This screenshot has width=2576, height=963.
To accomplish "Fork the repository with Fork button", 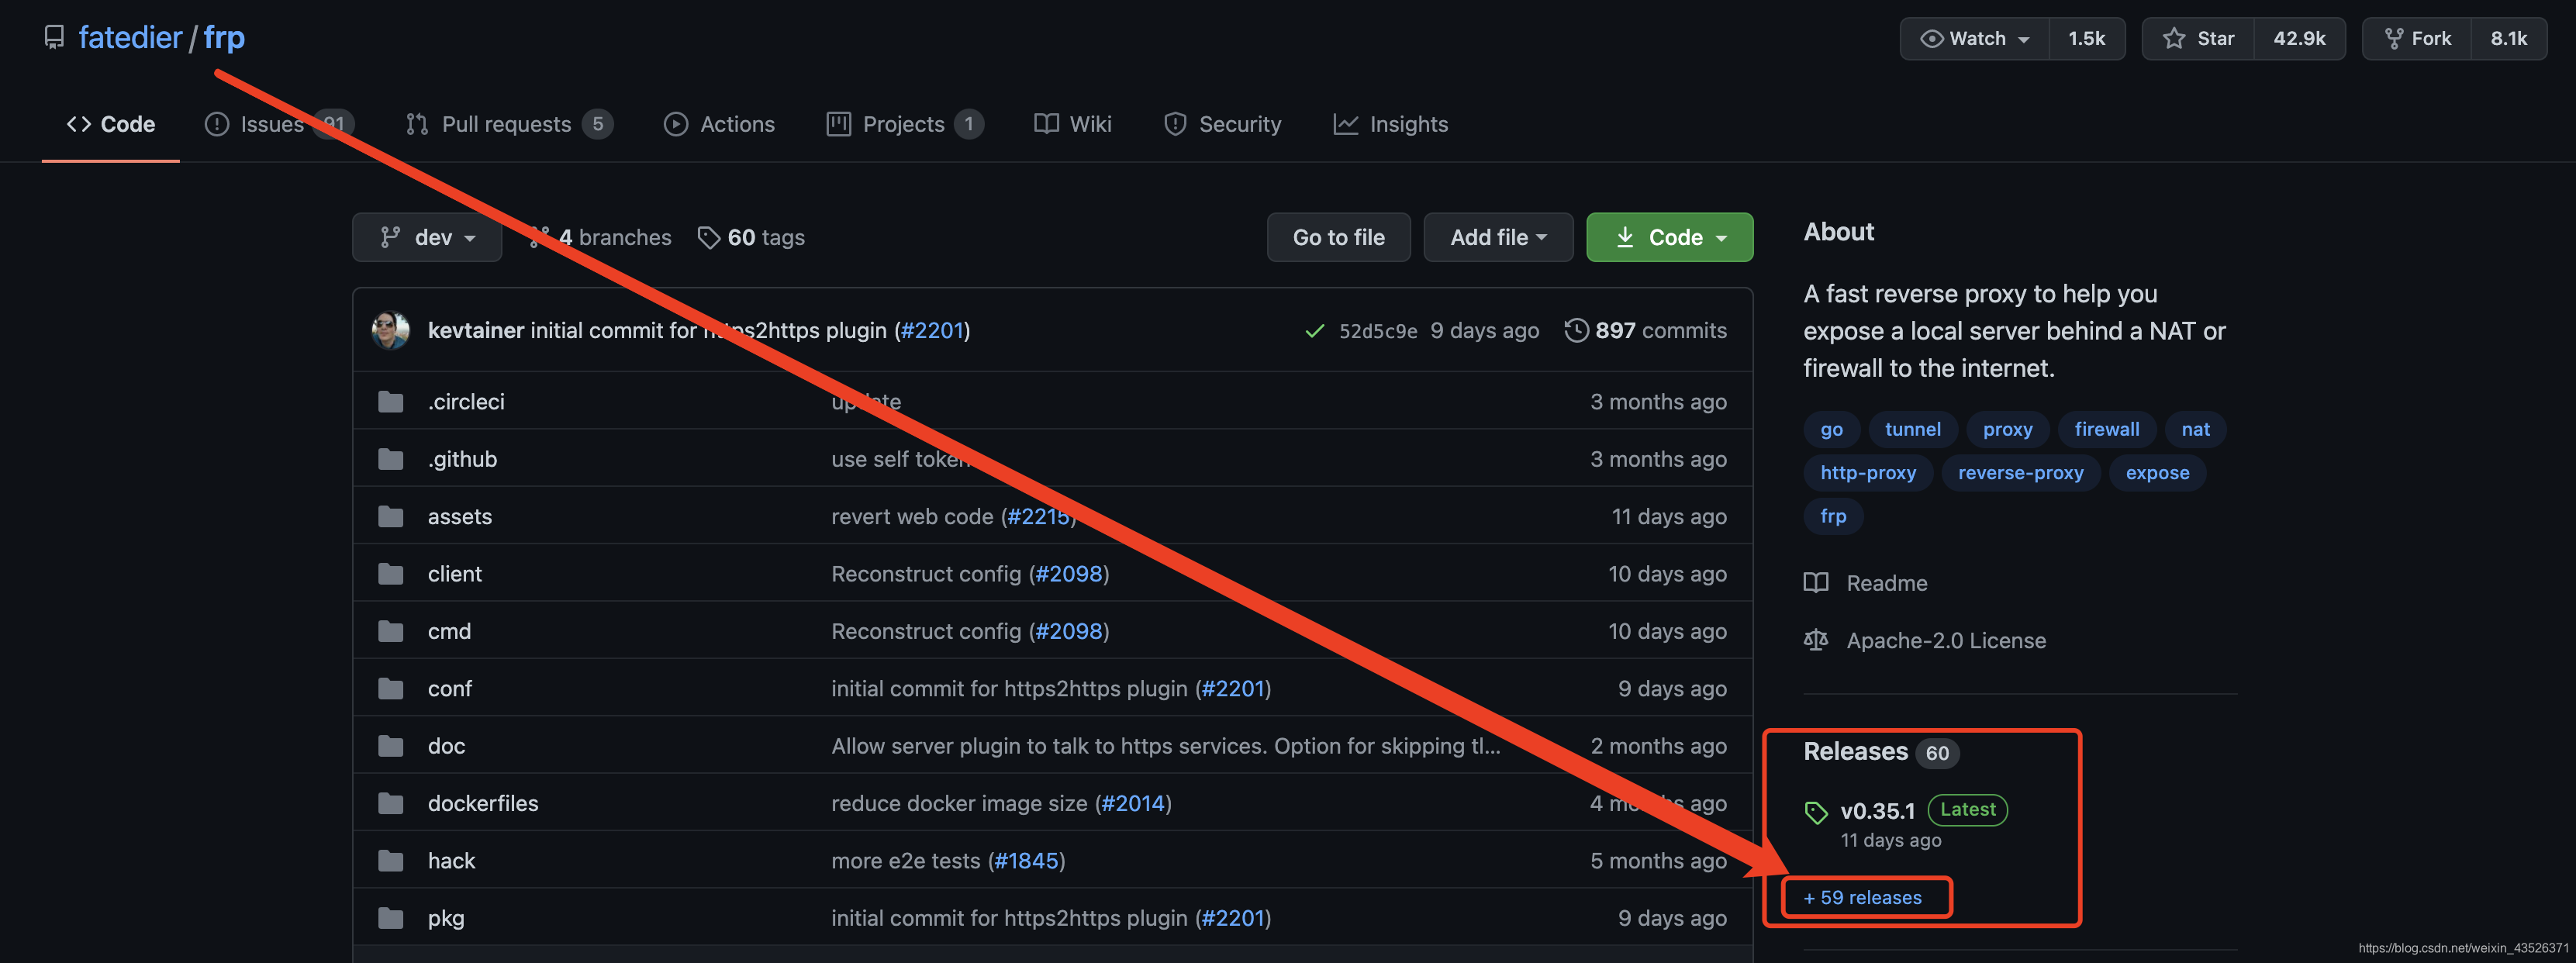I will coord(2416,38).
